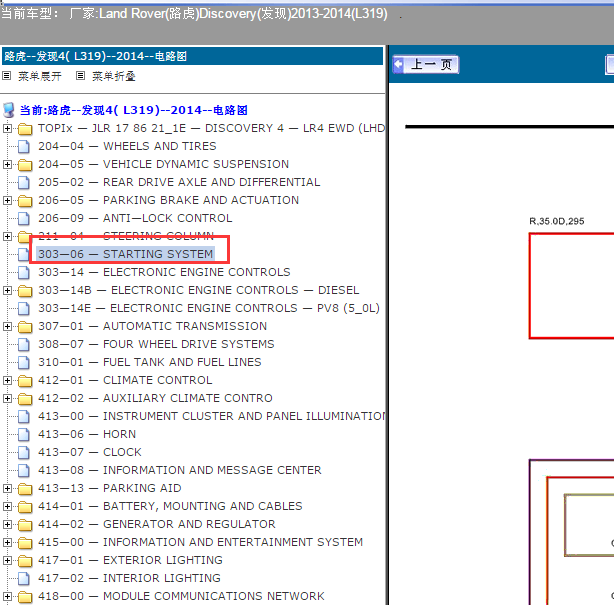Click document icon of 413-00 Instrument Cluster

click(x=24, y=417)
